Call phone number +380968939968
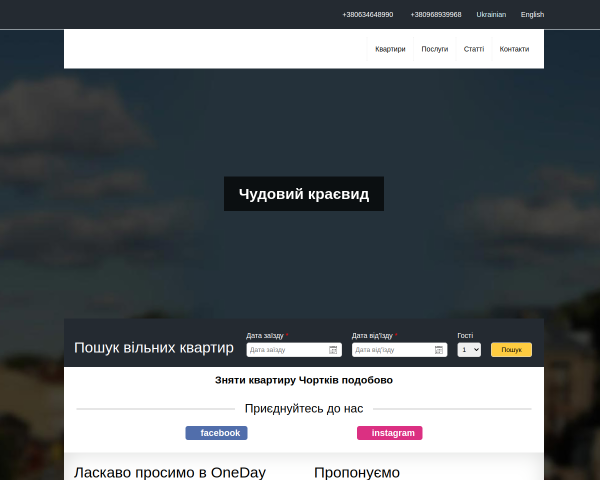 click(x=436, y=15)
